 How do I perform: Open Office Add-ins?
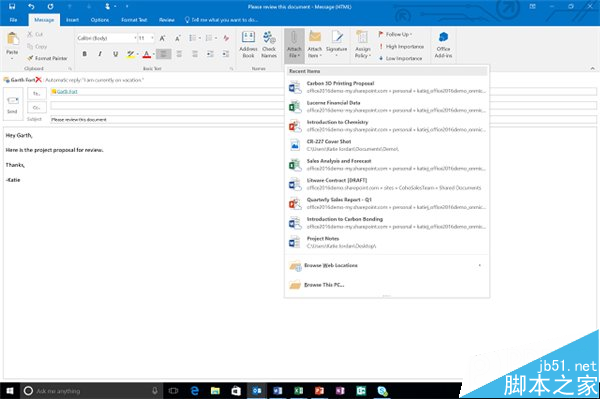coord(443,45)
